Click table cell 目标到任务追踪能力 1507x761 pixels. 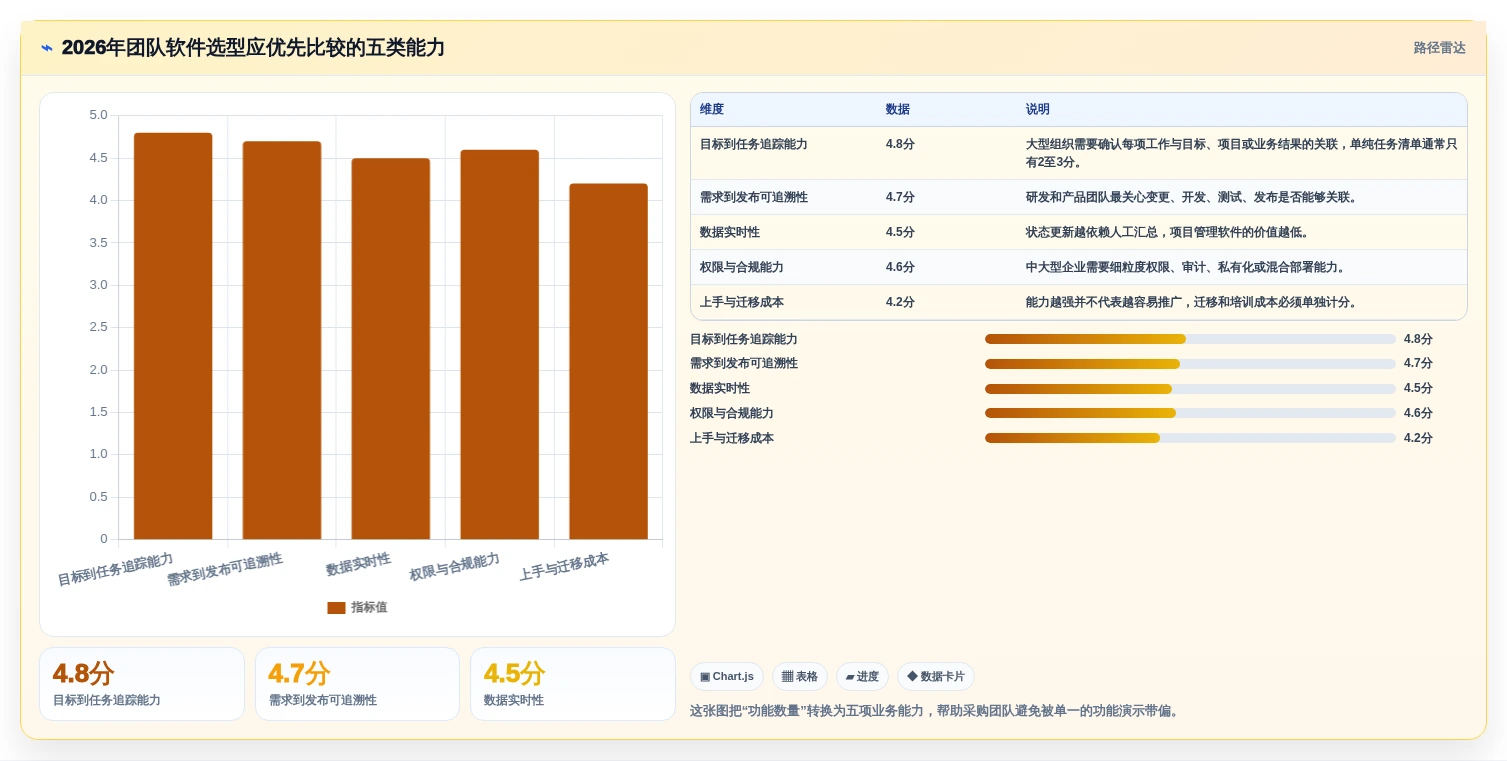754,144
